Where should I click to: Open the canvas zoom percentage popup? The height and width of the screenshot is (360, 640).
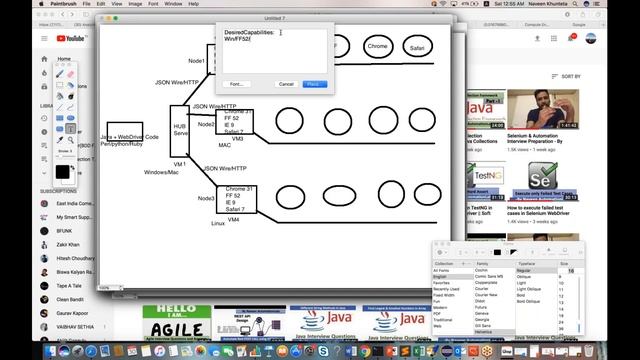point(110,288)
